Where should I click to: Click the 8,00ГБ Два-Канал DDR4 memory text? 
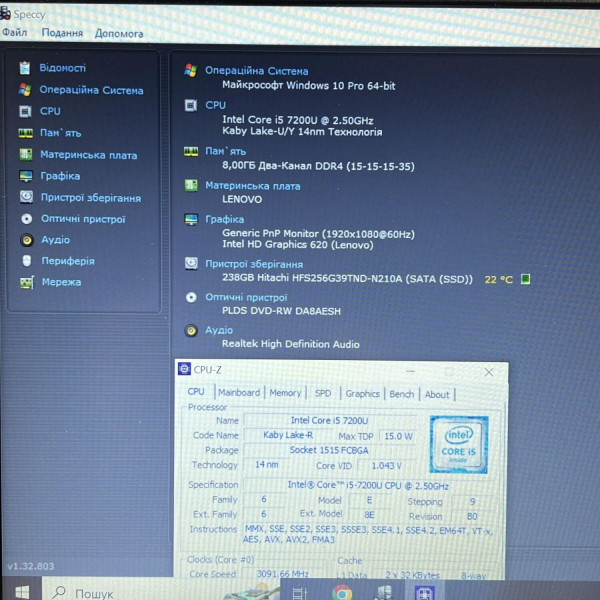pyautogui.click(x=318, y=166)
